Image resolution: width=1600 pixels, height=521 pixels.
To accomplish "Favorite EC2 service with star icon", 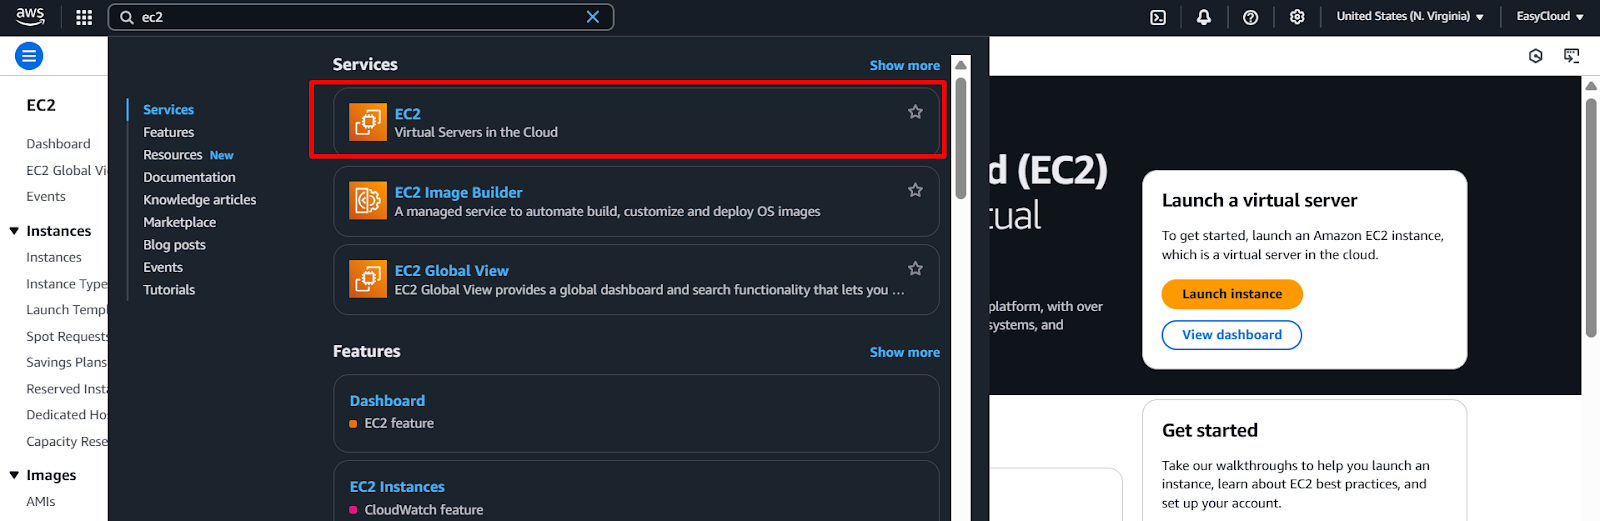I will pos(915,112).
